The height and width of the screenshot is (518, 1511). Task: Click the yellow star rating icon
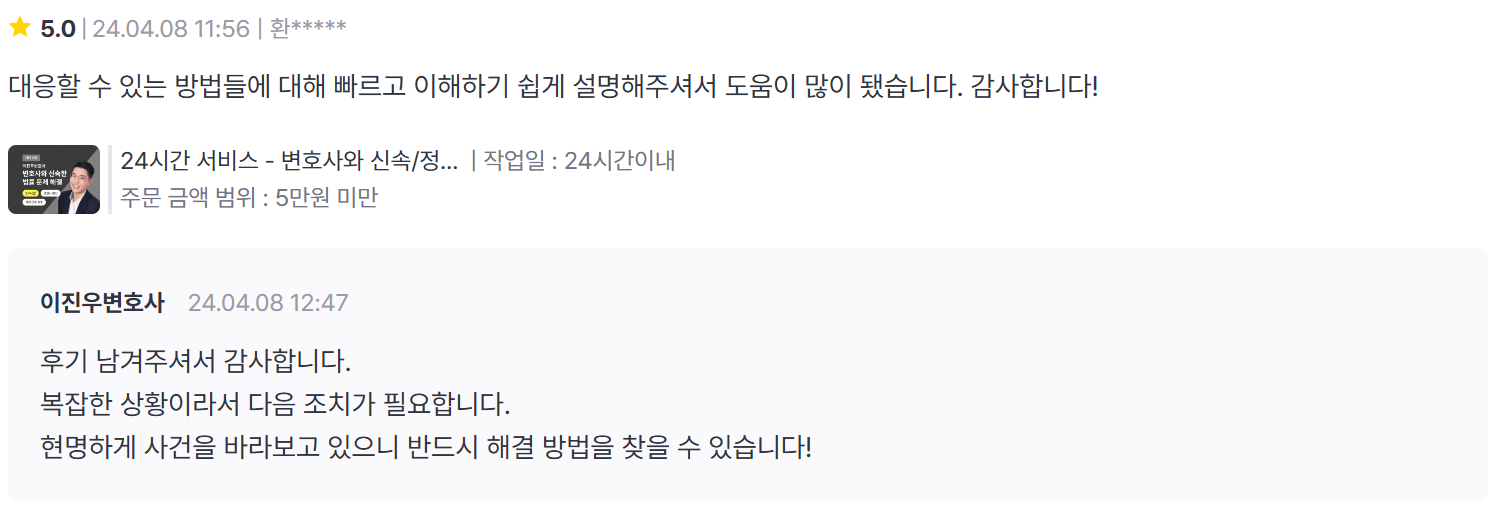19,28
